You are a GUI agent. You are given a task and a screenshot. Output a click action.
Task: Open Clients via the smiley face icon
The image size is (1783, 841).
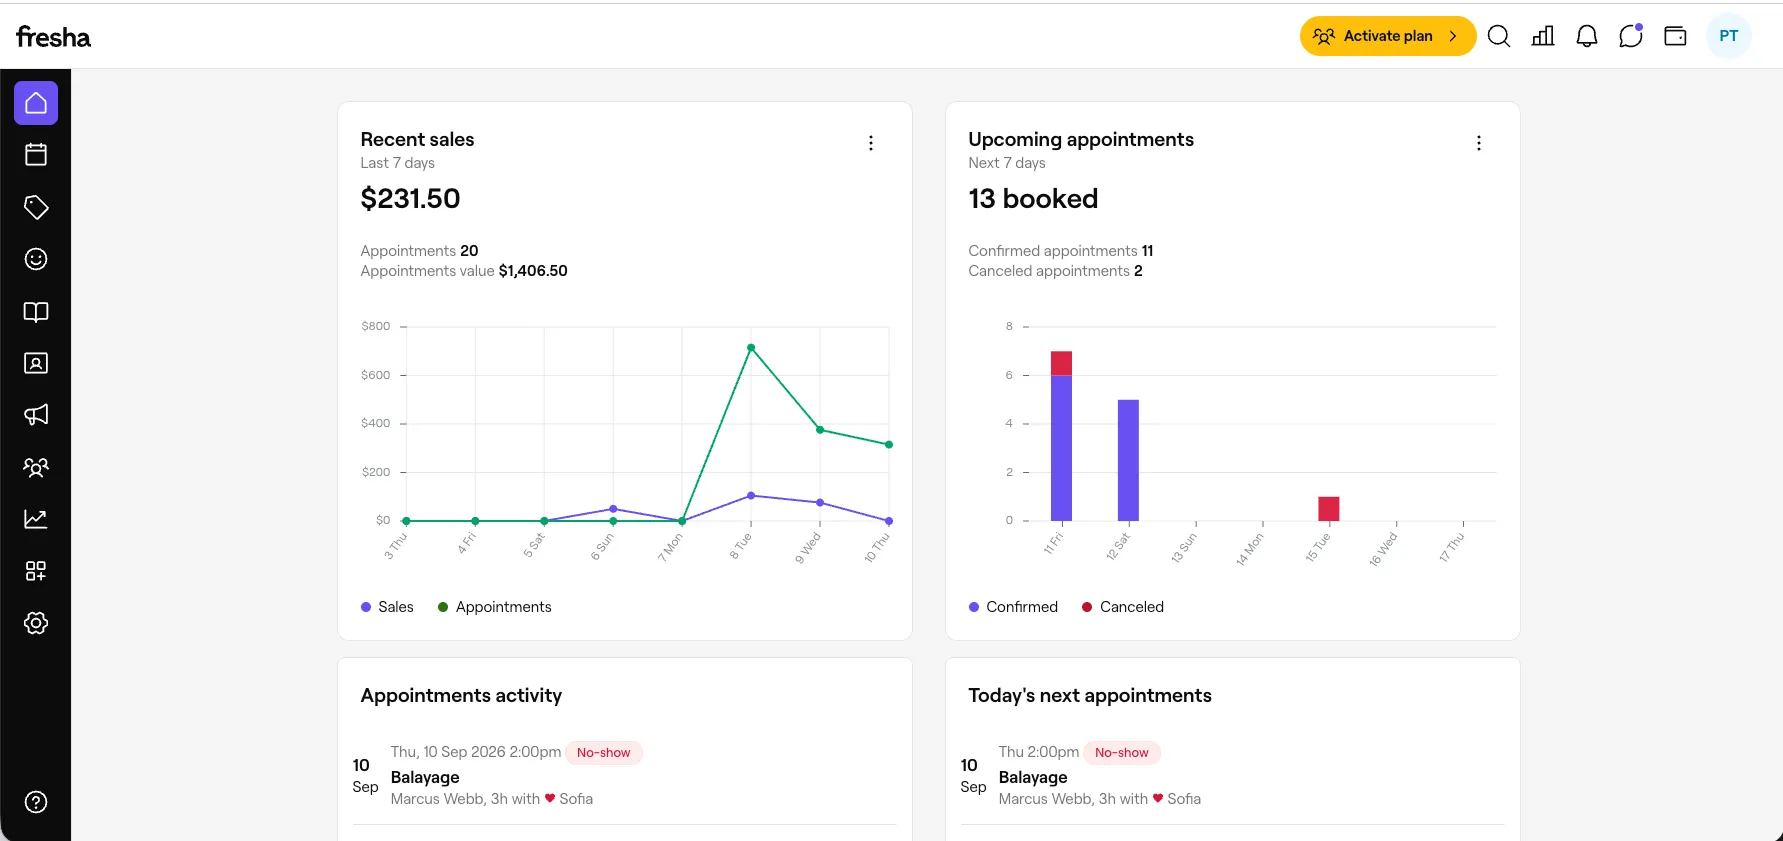click(x=36, y=259)
